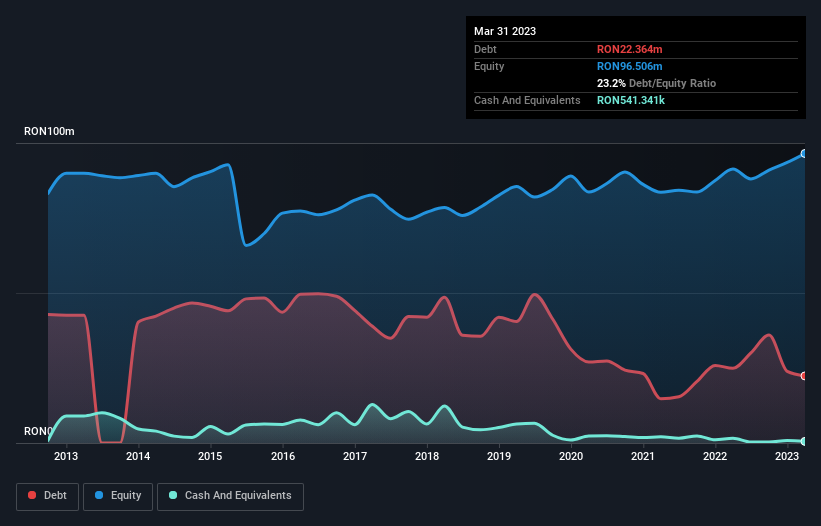Click Cash And Equivalents label in tooltip
Image resolution: width=821 pixels, height=526 pixels.
click(527, 100)
